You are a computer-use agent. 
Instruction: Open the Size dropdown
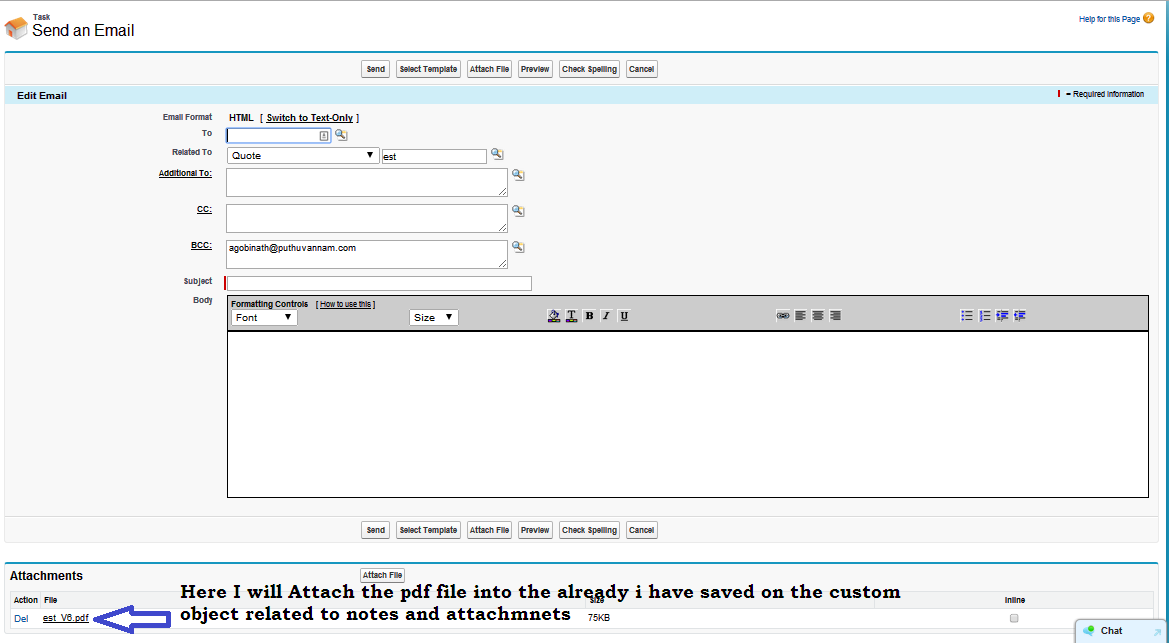point(432,317)
